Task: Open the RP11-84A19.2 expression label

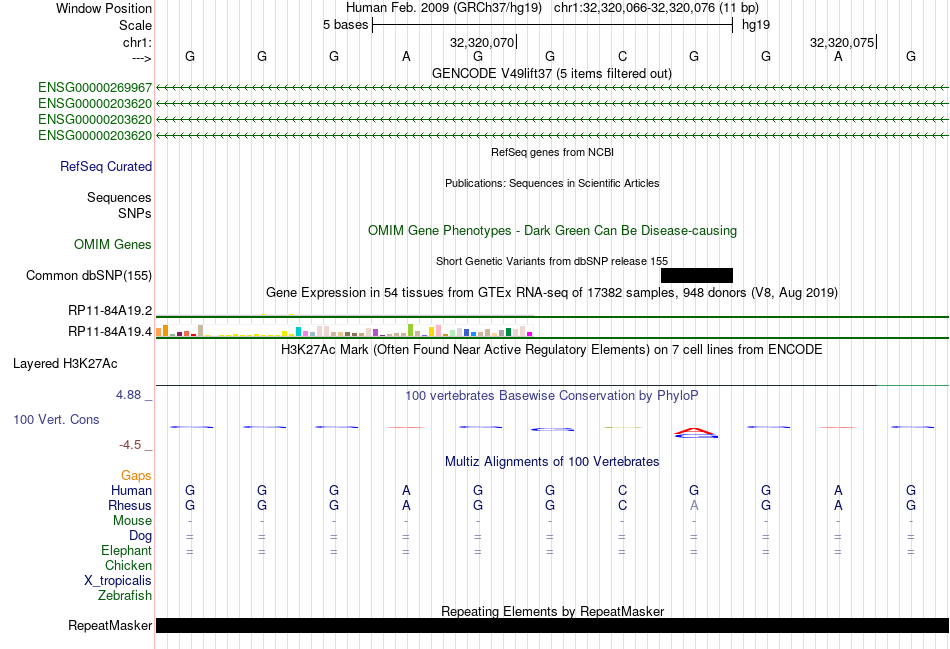Action: coord(110,311)
